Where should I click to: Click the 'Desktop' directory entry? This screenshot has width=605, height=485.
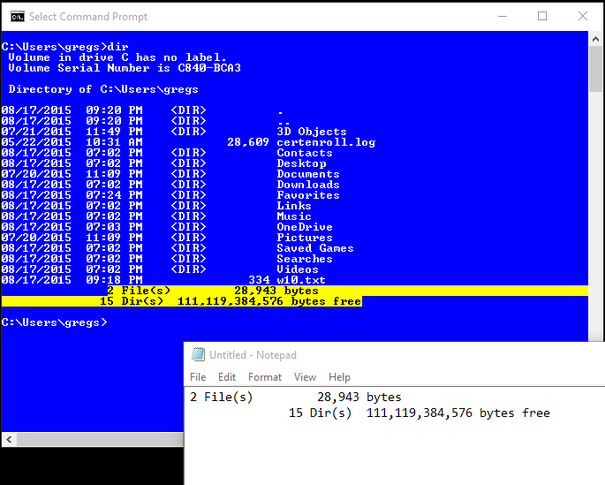(301, 164)
